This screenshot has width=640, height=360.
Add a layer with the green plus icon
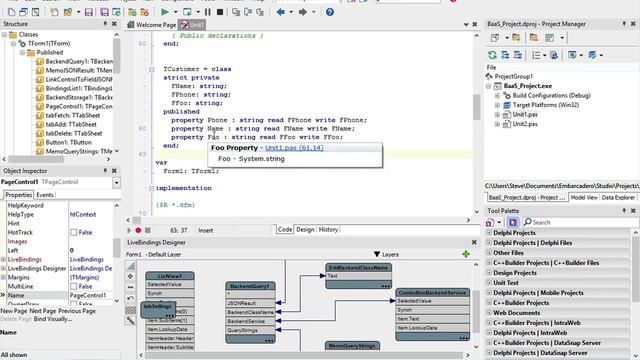pyautogui.click(x=466, y=254)
